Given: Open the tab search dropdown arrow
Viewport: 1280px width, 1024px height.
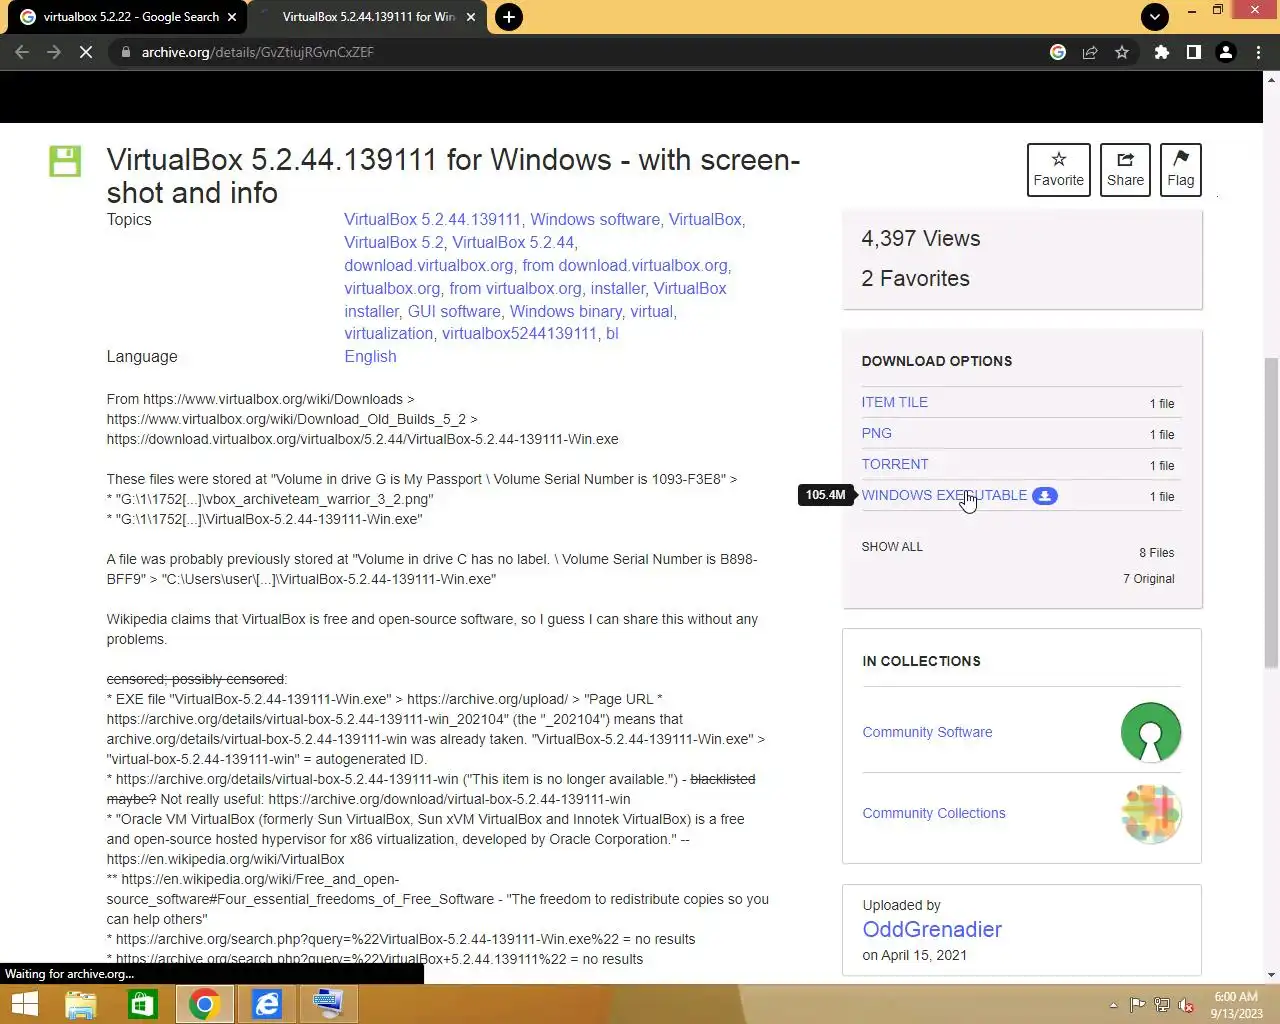Looking at the screenshot, I should [x=1154, y=17].
